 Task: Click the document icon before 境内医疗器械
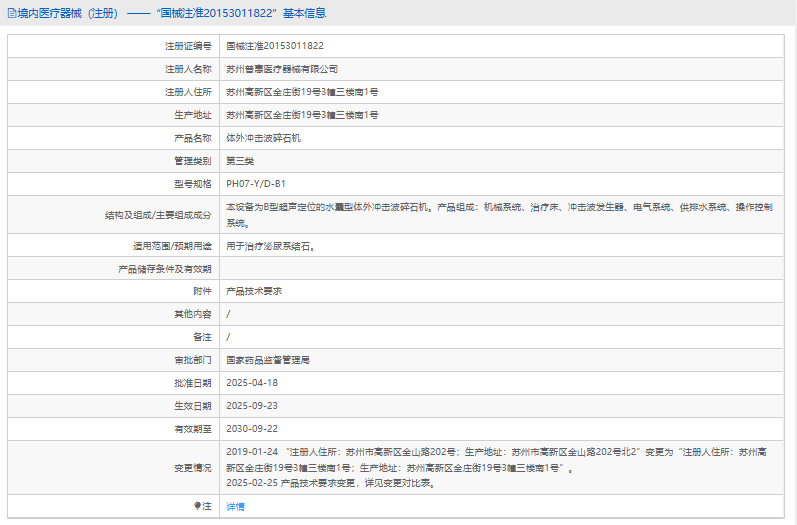pos(12,13)
